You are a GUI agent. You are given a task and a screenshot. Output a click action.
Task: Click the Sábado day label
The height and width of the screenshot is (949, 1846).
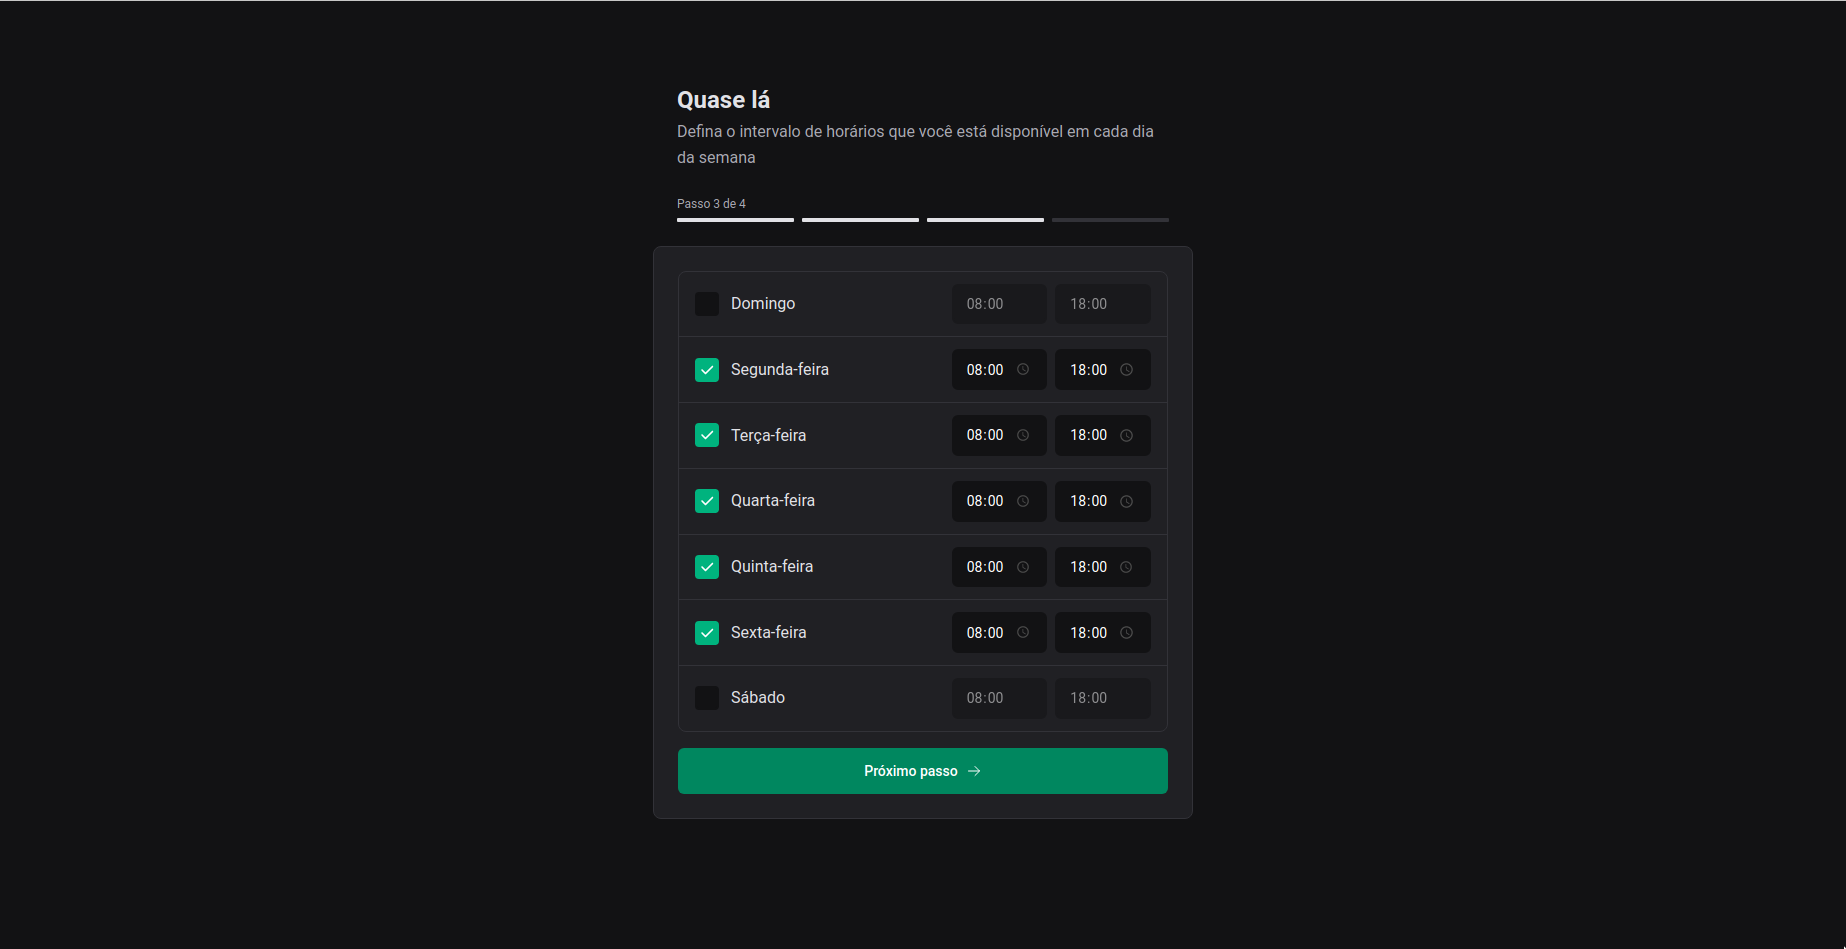758,698
